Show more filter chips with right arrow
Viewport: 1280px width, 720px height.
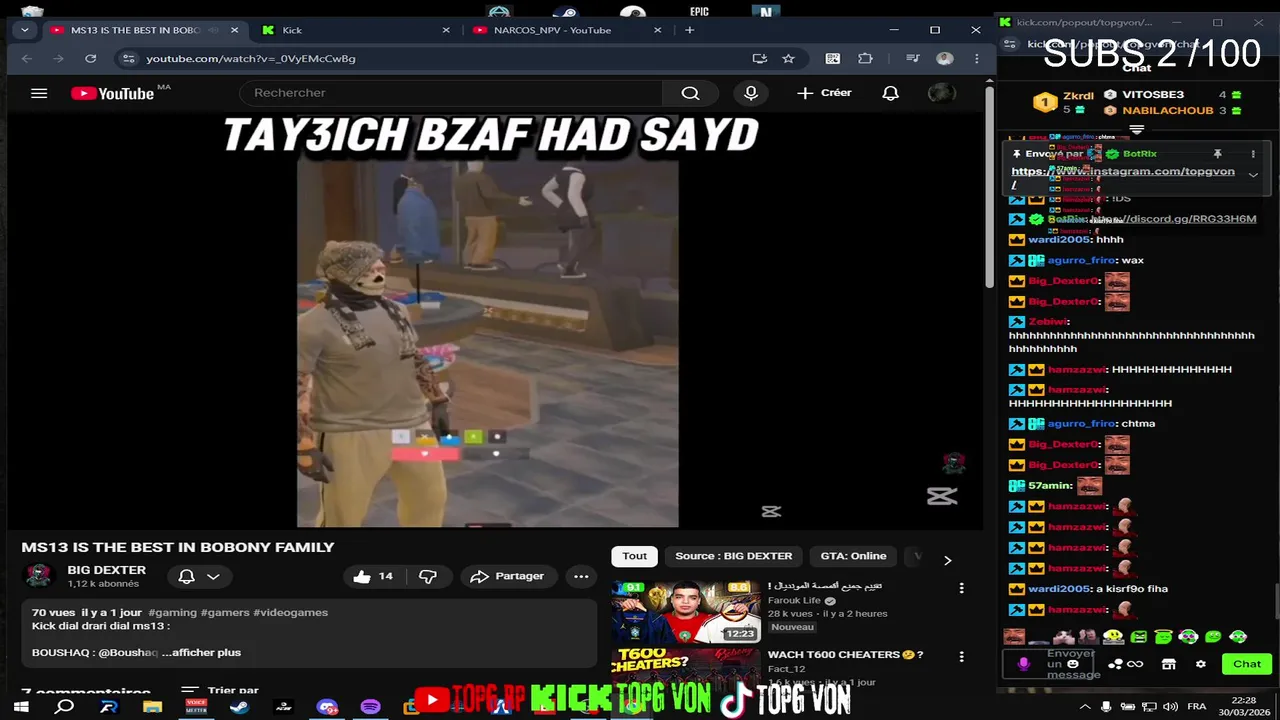(x=947, y=560)
